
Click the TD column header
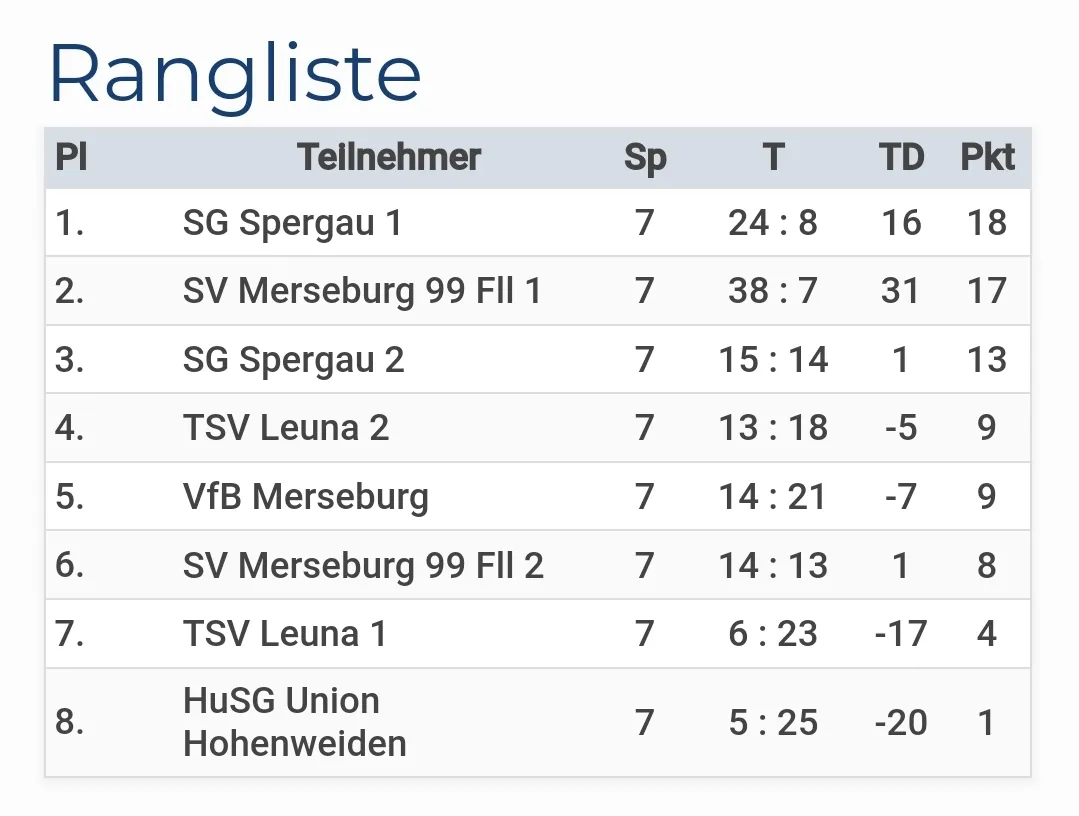tap(901, 158)
